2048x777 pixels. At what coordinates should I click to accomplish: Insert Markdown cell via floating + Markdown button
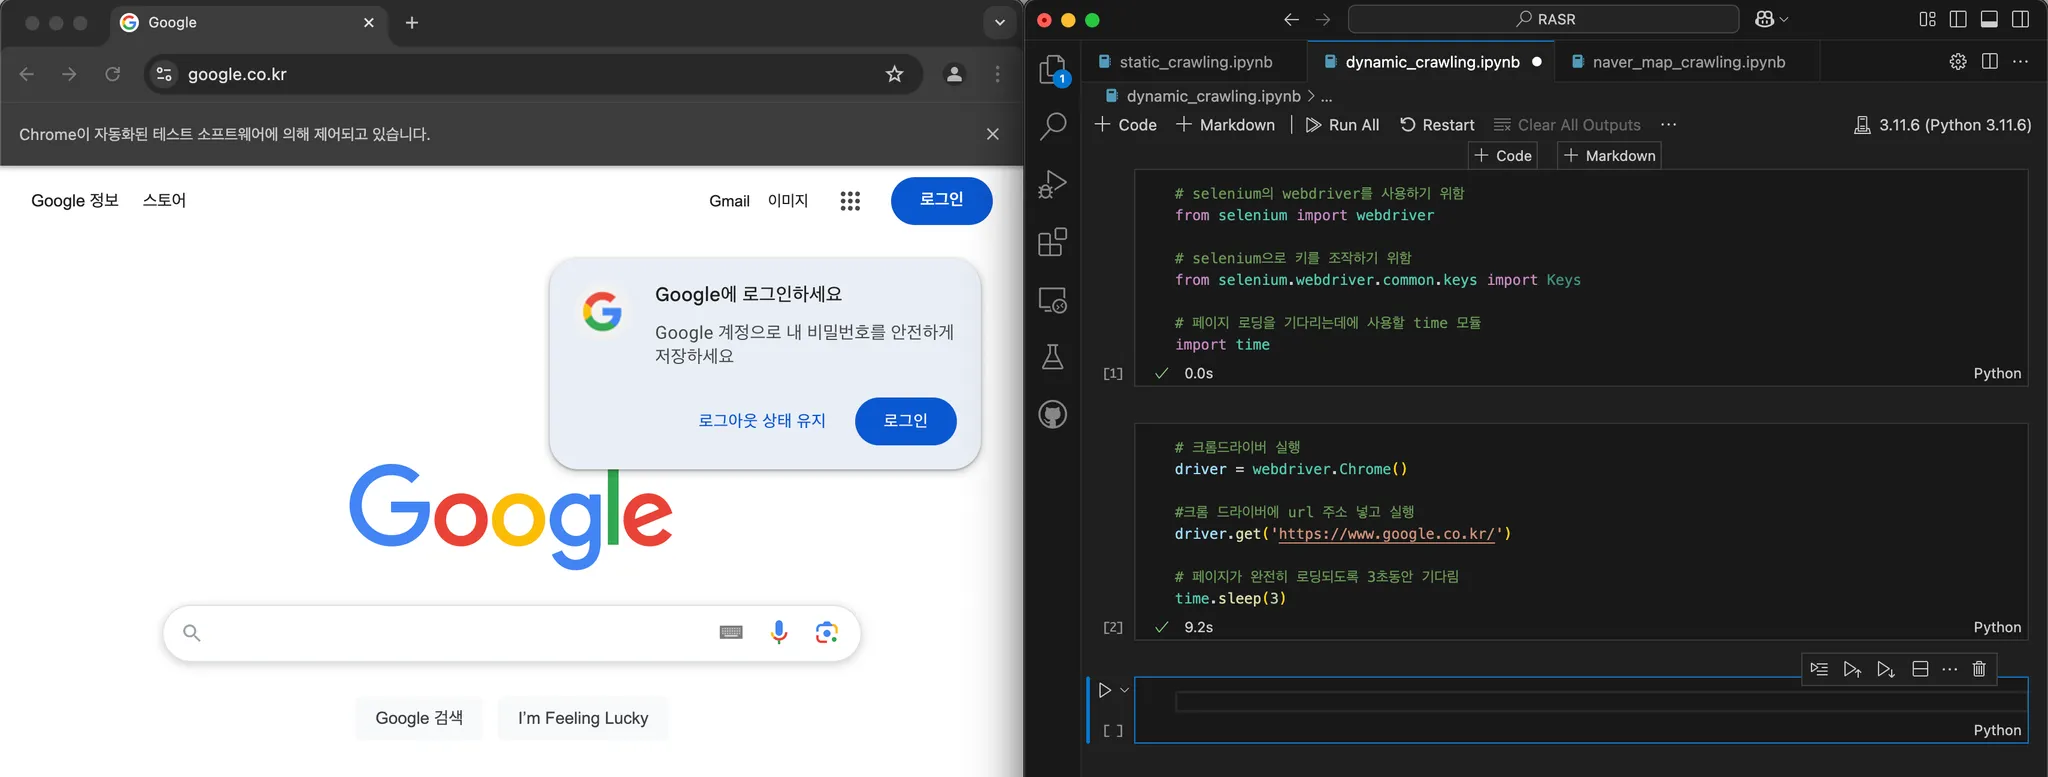point(1610,156)
